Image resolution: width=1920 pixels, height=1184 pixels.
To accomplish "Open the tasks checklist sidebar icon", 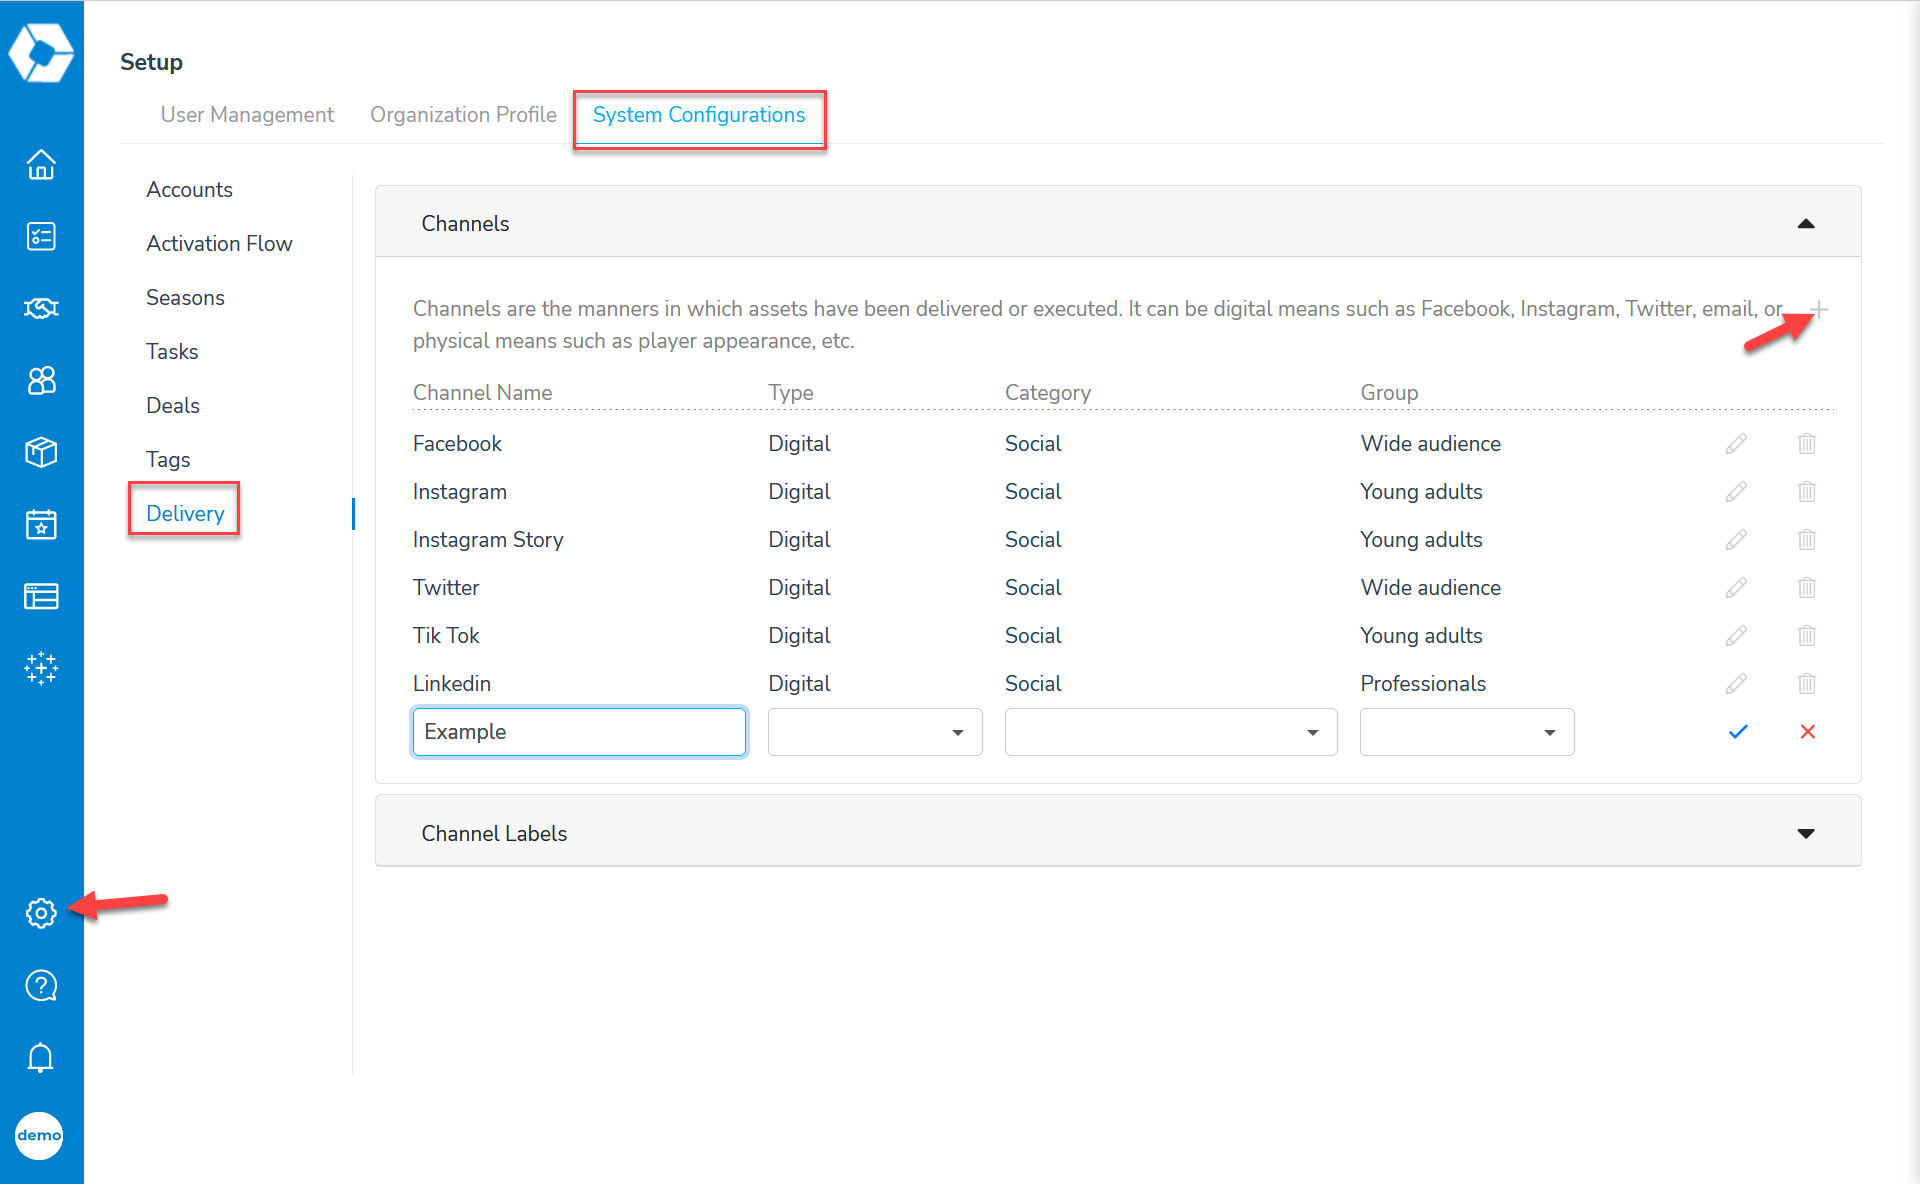I will coord(41,236).
